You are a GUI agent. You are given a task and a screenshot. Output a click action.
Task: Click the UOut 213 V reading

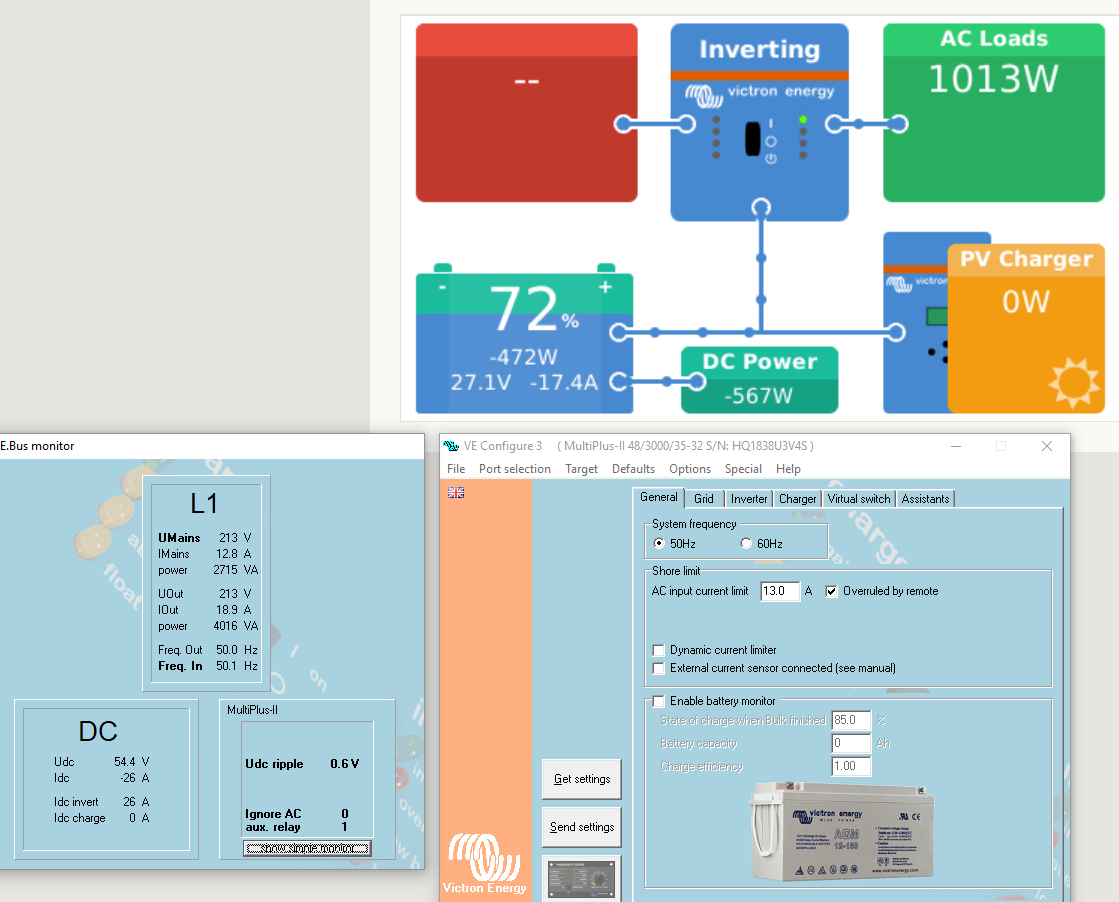point(206,594)
